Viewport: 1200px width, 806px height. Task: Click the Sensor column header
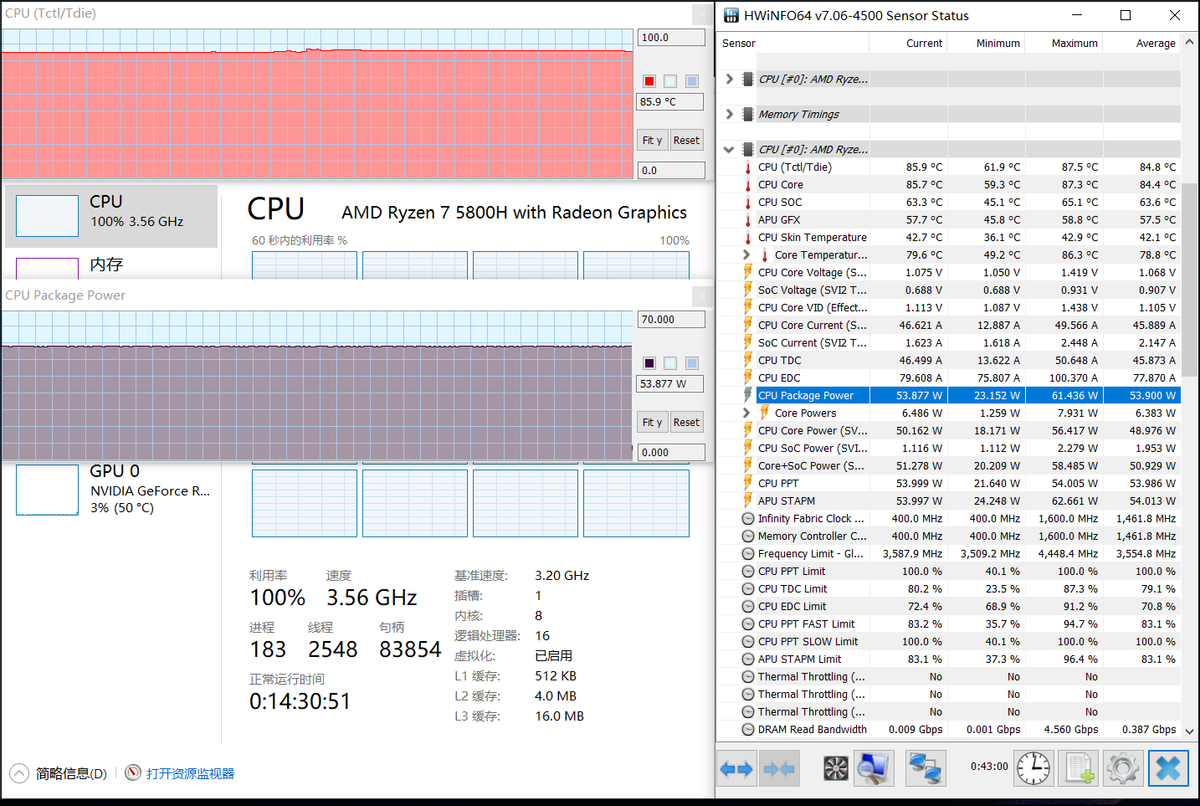(x=793, y=43)
